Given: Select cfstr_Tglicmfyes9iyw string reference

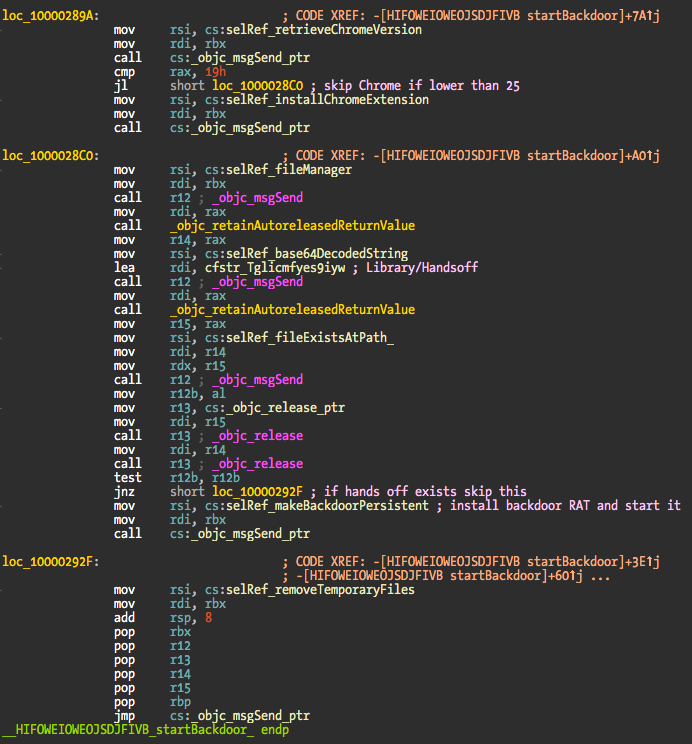Looking at the screenshot, I should click(x=275, y=268).
